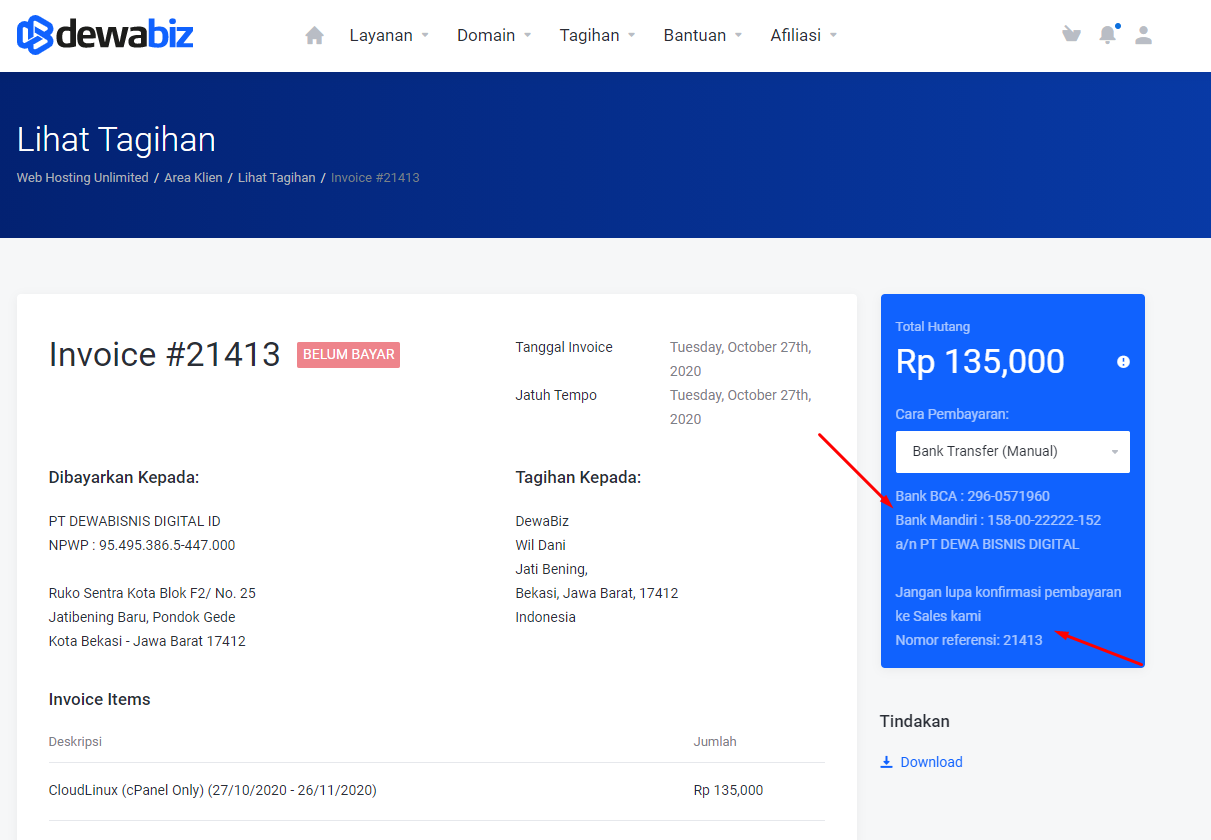The image size is (1211, 840).
Task: Click the Tanggal Invoice label
Action: [564, 347]
